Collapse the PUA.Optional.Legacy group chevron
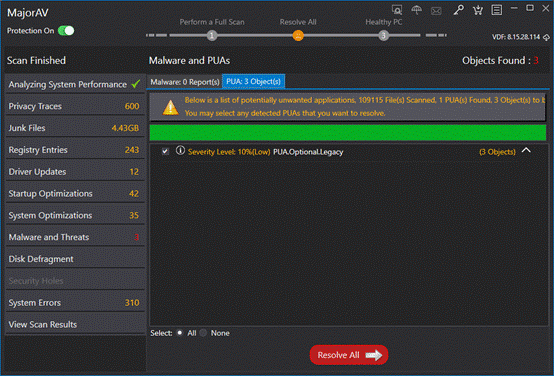The height and width of the screenshot is (376, 554). pos(526,150)
